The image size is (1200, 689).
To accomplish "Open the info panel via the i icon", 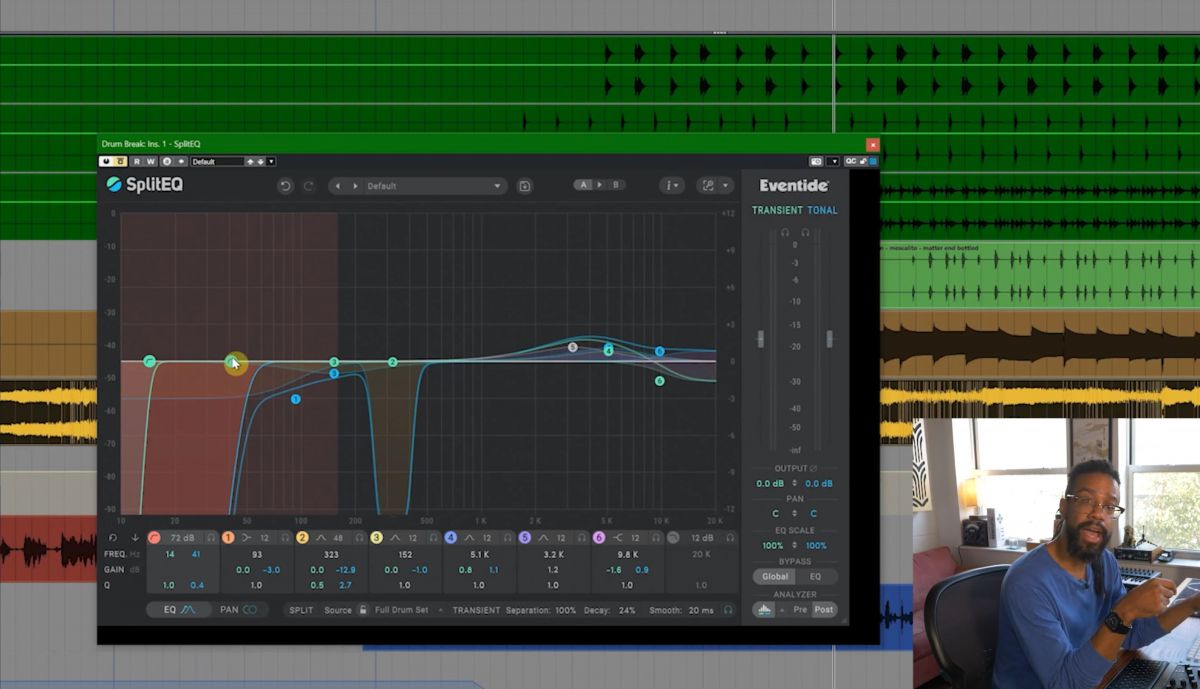I will coord(671,185).
